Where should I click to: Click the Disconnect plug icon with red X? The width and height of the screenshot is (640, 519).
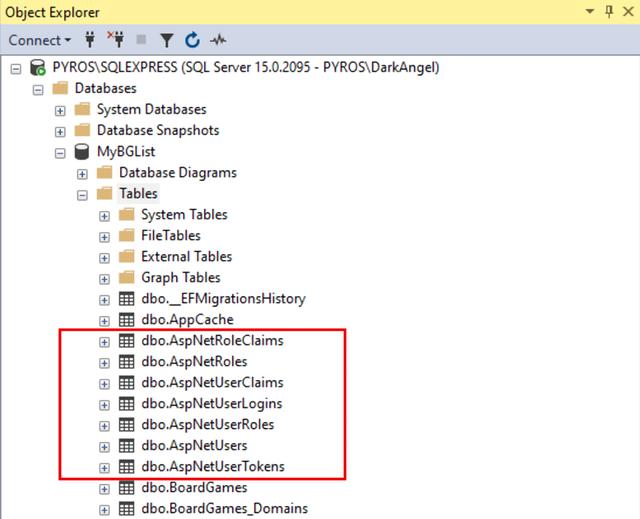116,40
